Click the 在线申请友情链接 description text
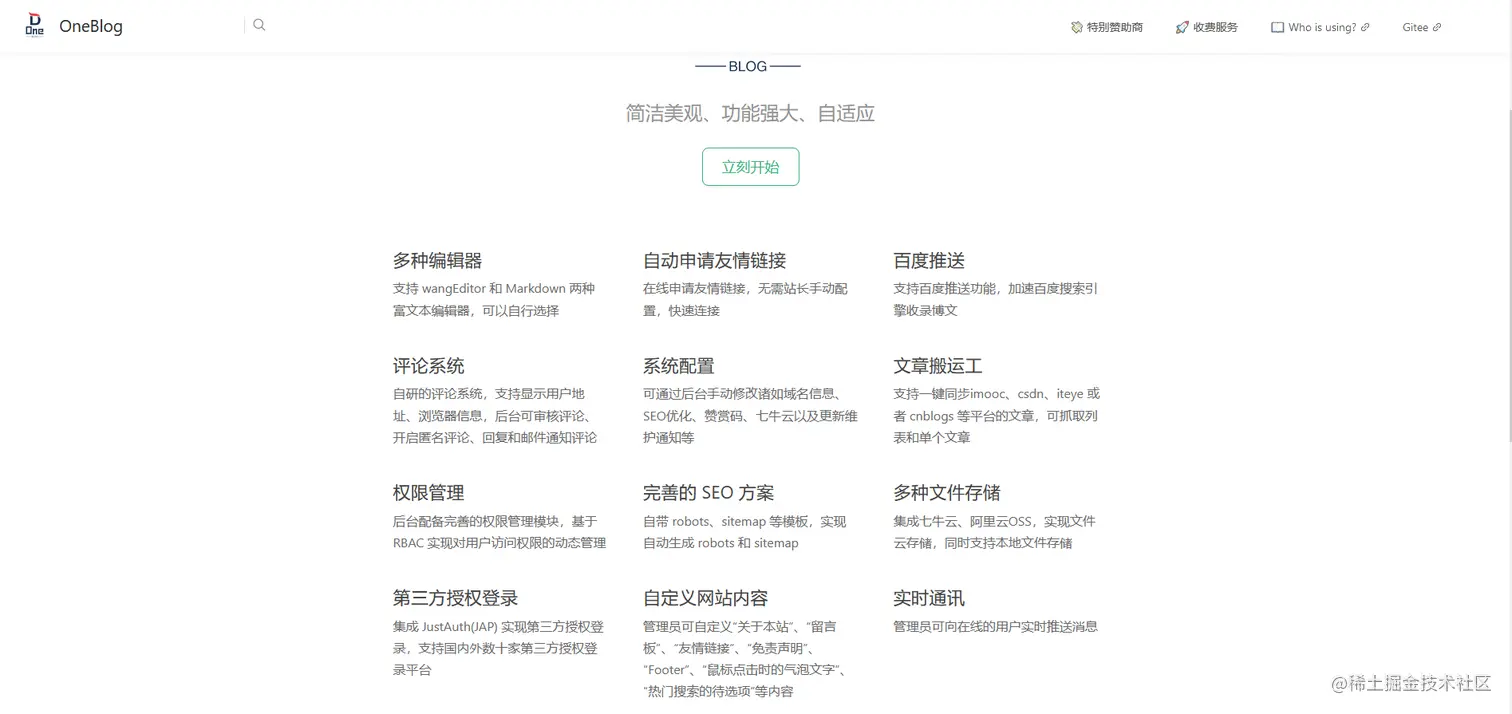1512x714 pixels. click(745, 299)
